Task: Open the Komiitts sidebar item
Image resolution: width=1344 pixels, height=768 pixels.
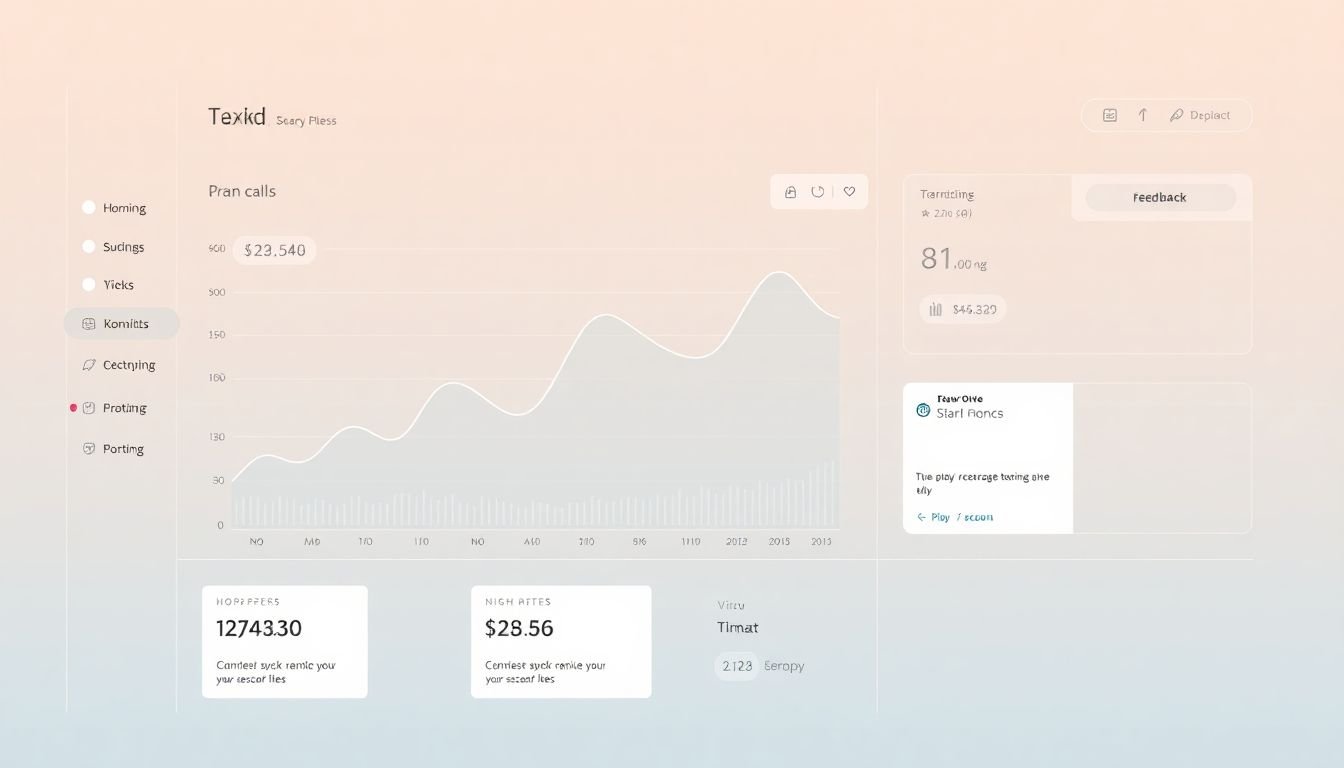Action: pos(121,324)
